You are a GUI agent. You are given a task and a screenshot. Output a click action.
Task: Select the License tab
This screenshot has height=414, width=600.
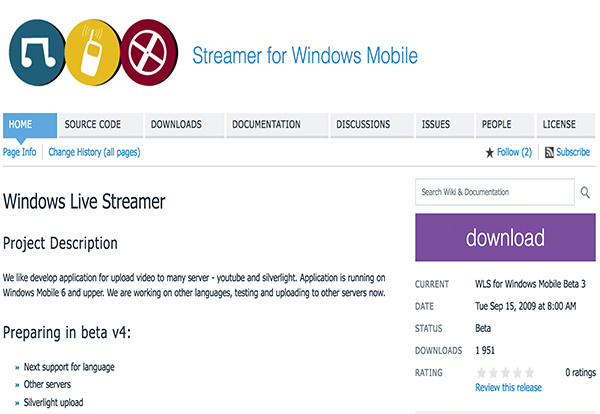coord(566,125)
